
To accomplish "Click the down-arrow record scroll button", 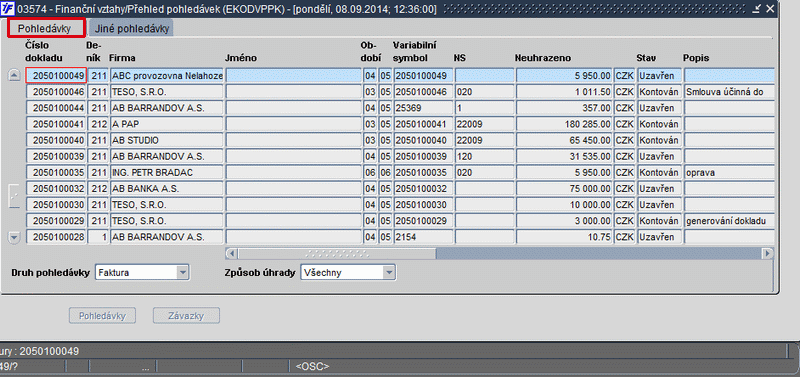I will 14,237.
